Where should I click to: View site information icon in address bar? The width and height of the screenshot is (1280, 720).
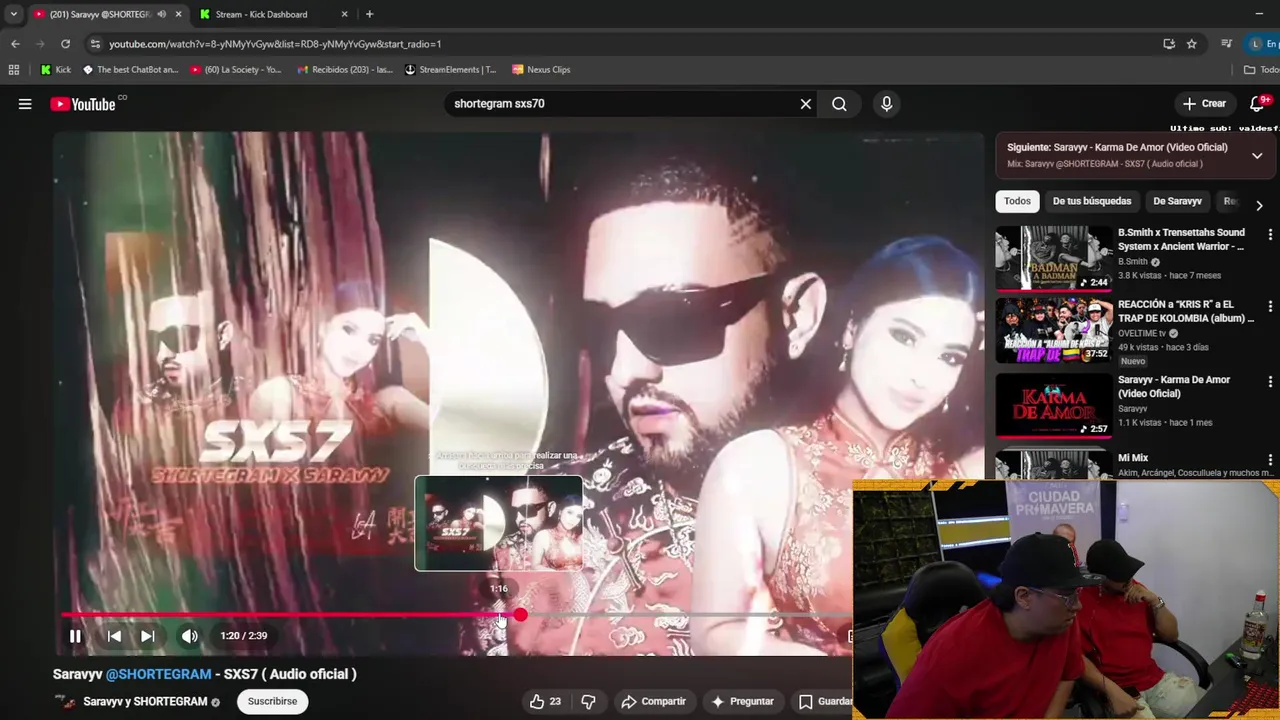tap(95, 44)
